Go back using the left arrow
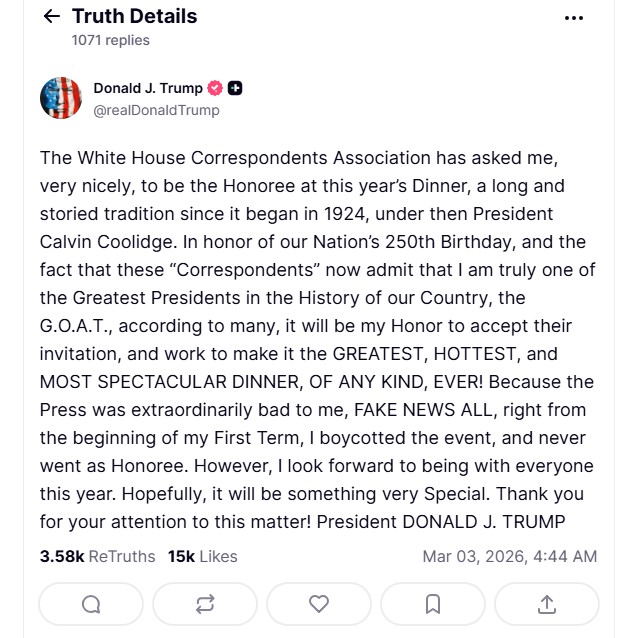 (x=52, y=17)
